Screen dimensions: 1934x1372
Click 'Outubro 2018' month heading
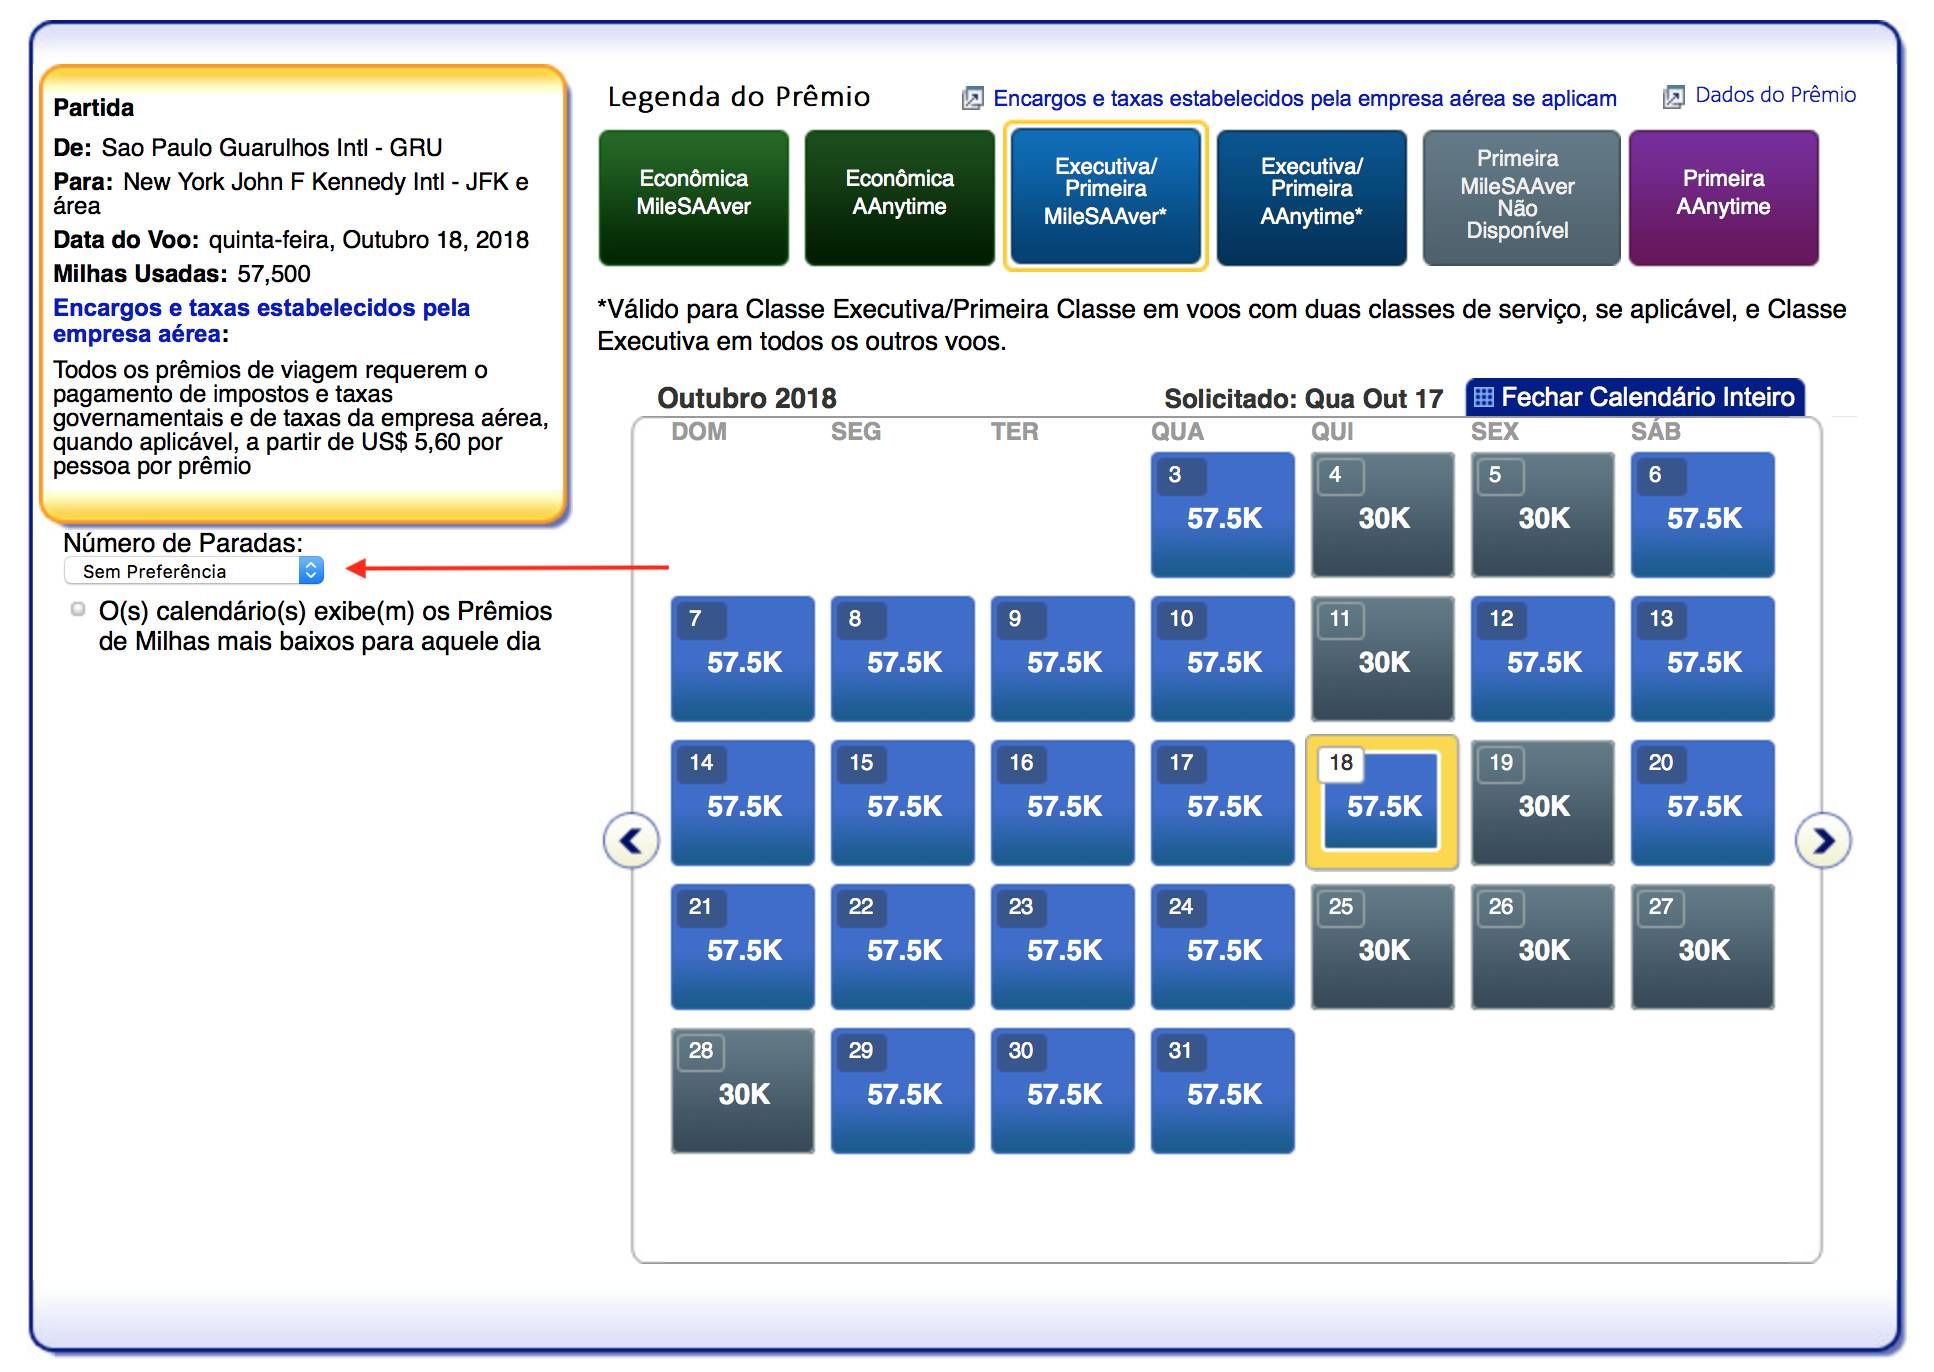click(x=746, y=398)
